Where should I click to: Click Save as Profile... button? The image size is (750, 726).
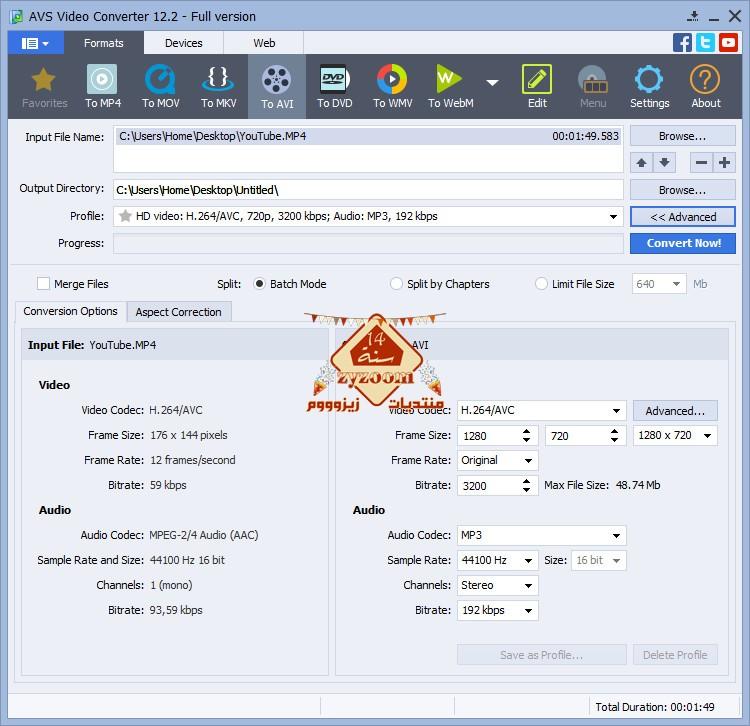[x=541, y=655]
